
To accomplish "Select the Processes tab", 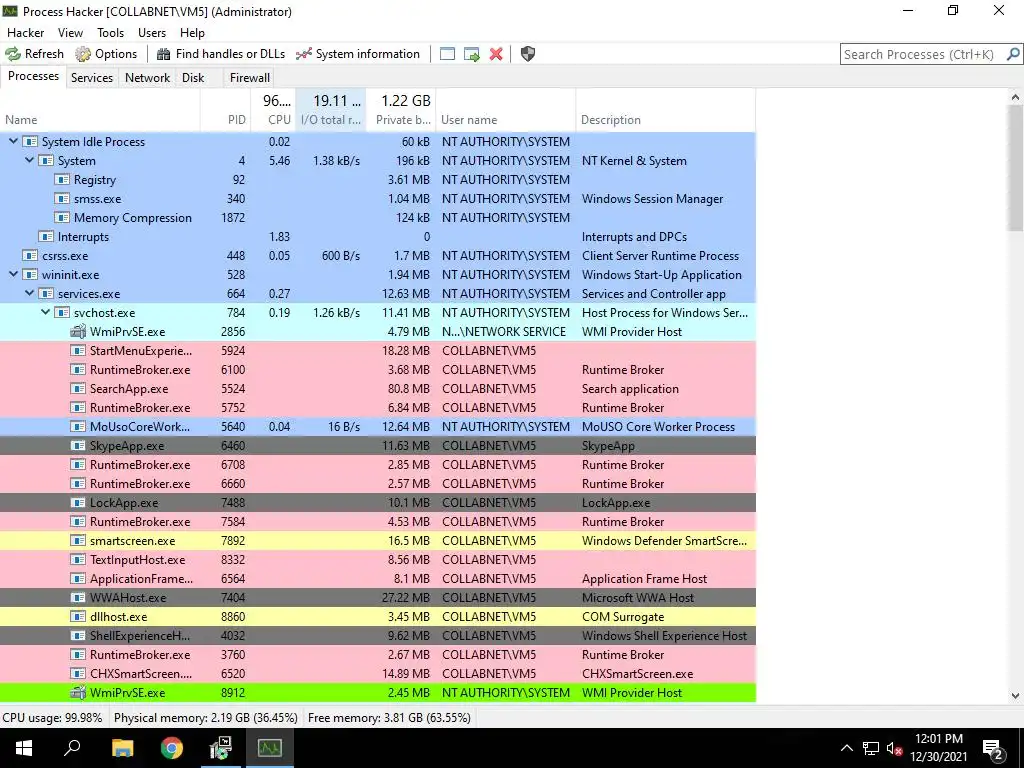I will (x=33, y=76).
